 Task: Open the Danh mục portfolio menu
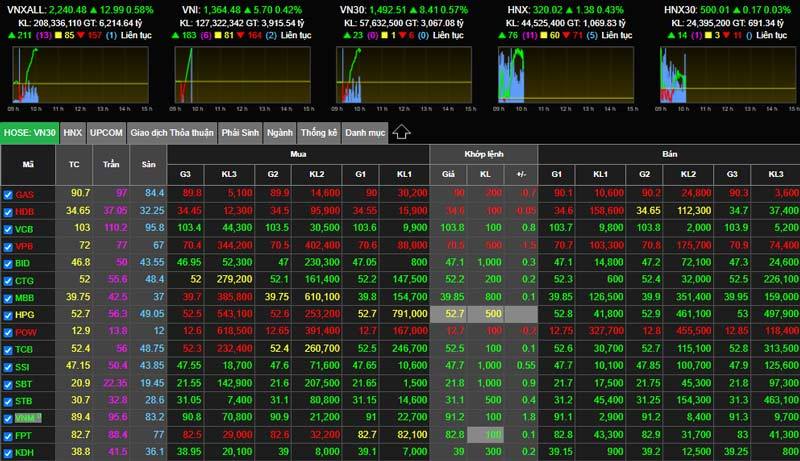(x=364, y=132)
